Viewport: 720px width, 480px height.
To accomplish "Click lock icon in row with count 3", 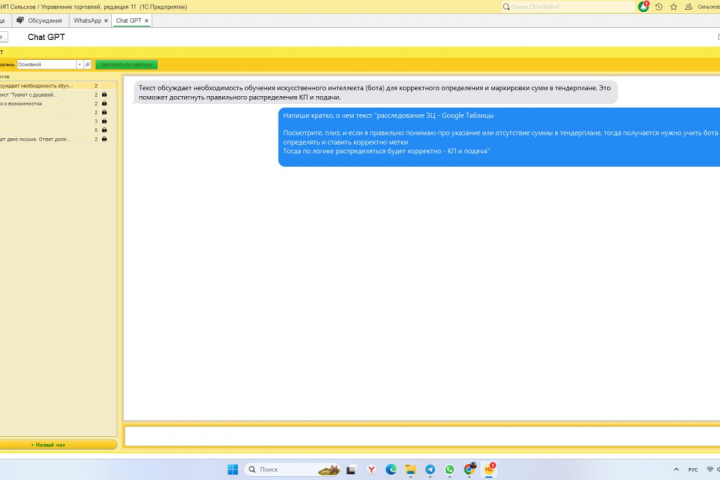I will pos(104,121).
